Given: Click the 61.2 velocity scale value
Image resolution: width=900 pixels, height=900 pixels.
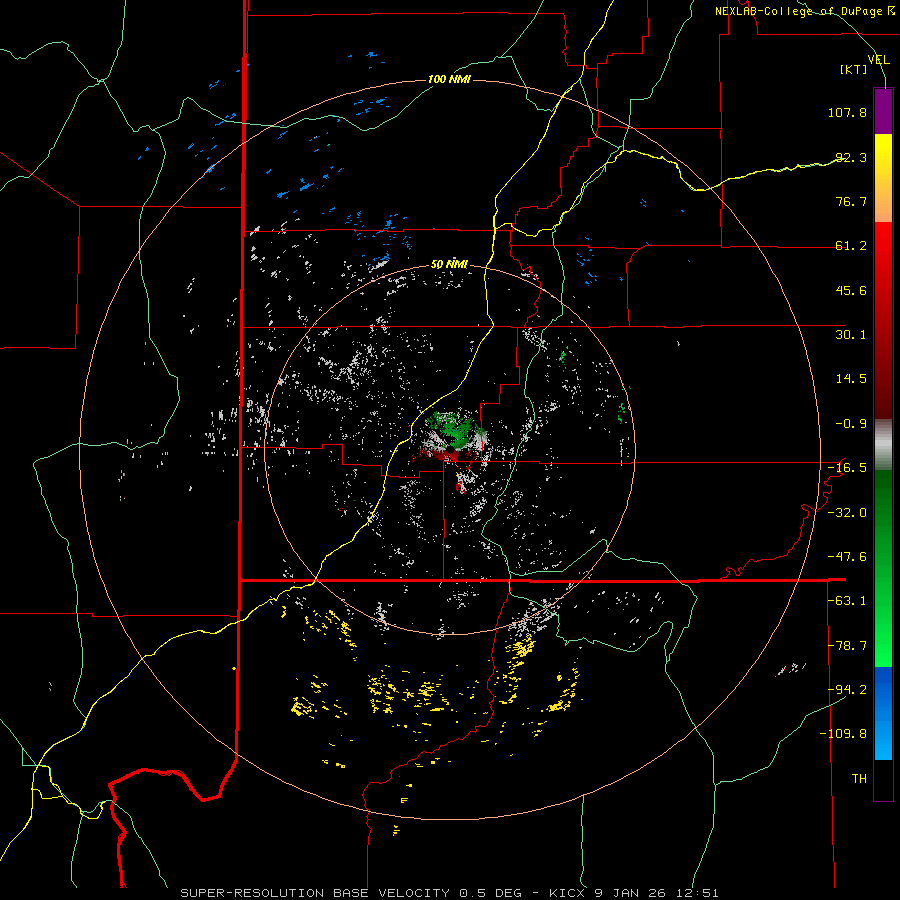Looking at the screenshot, I should (851, 246).
